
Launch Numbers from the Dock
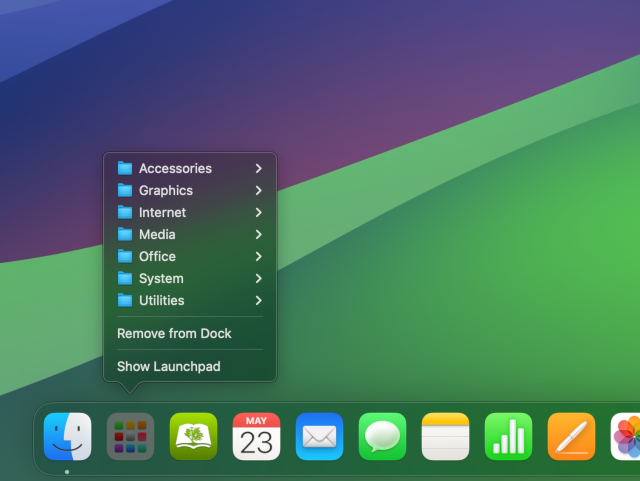(x=508, y=436)
